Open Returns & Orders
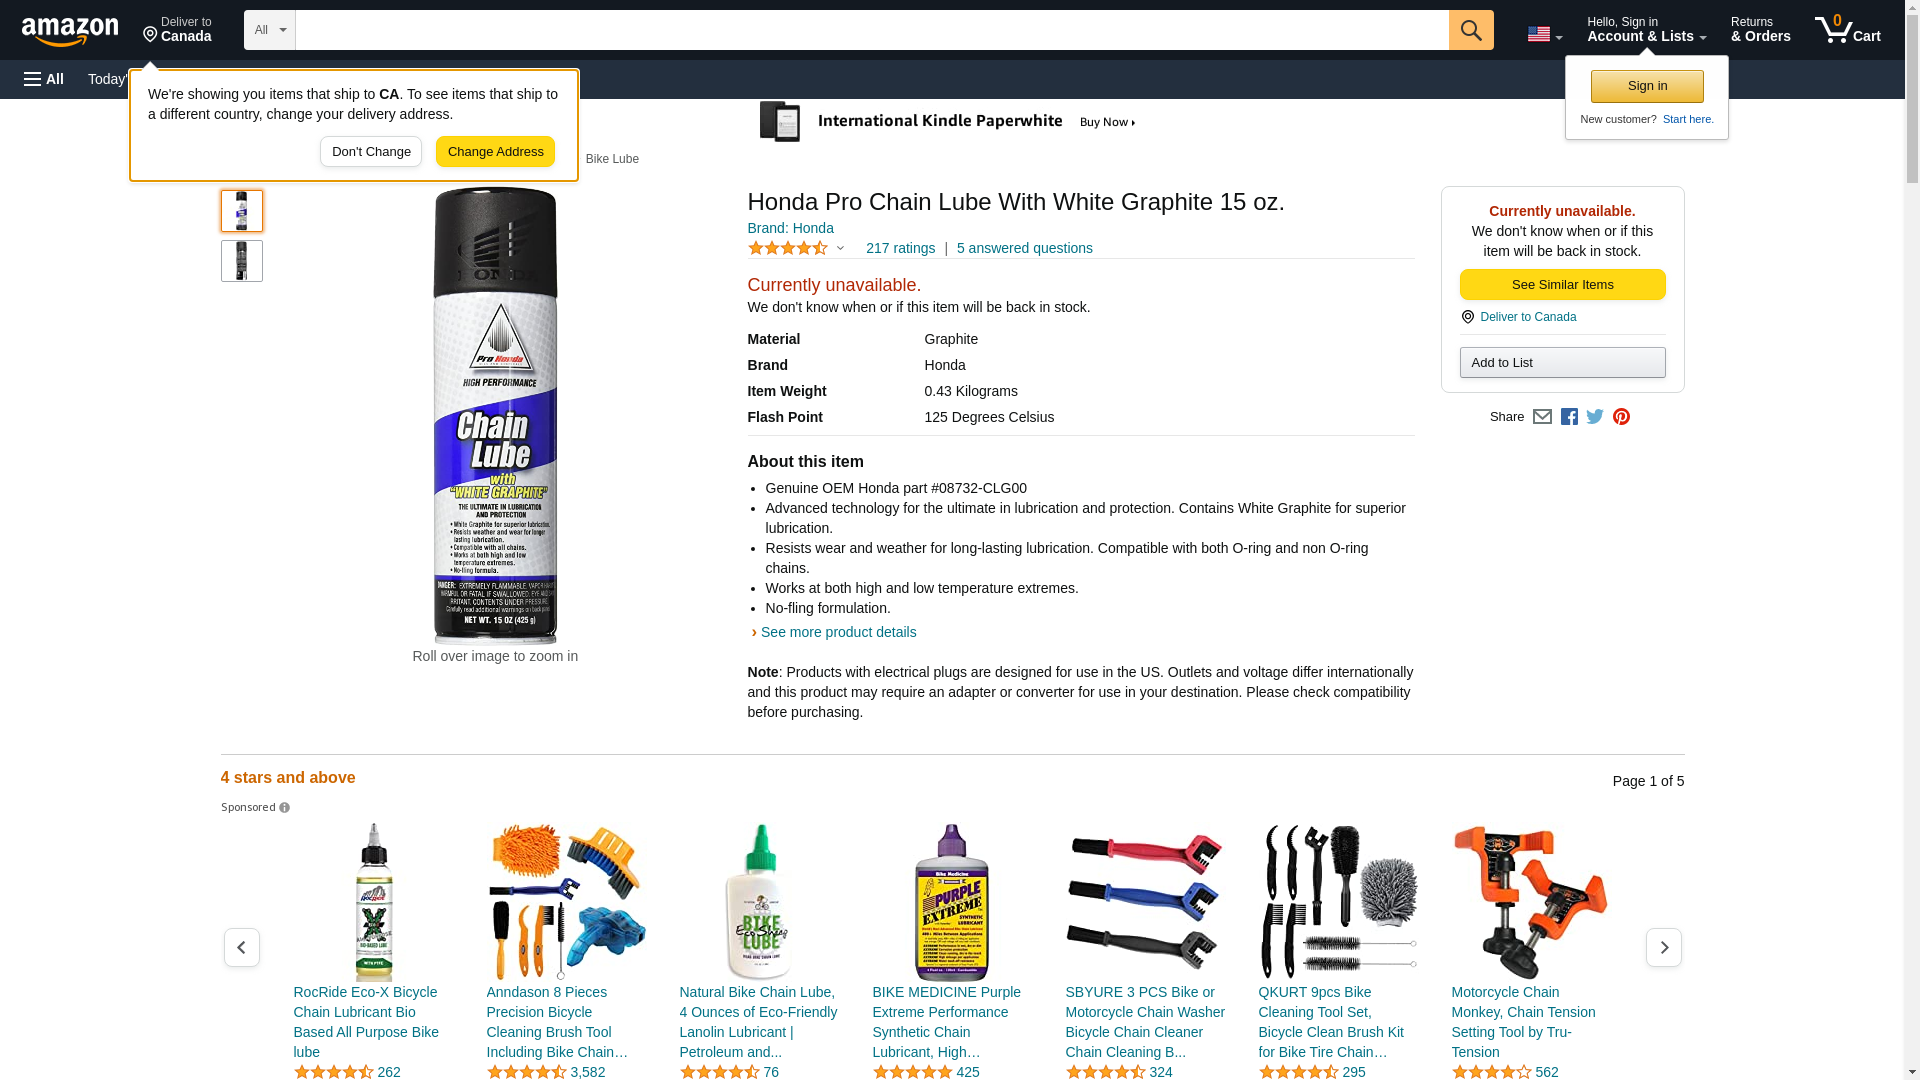 point(1760,30)
